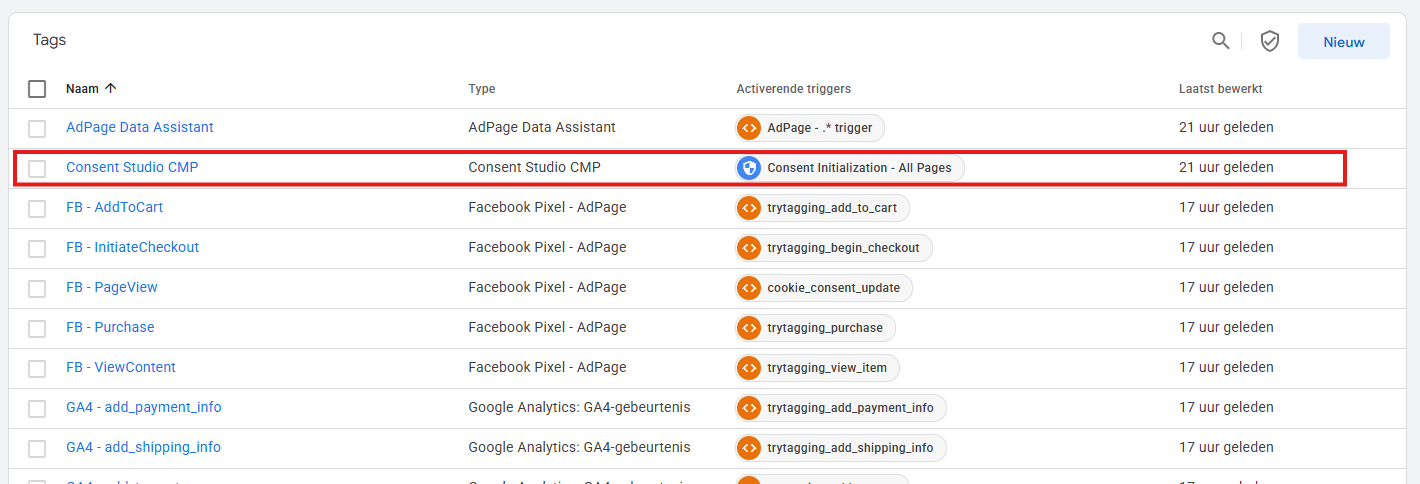Open the trytagging_begin_checkout trigger

(834, 248)
